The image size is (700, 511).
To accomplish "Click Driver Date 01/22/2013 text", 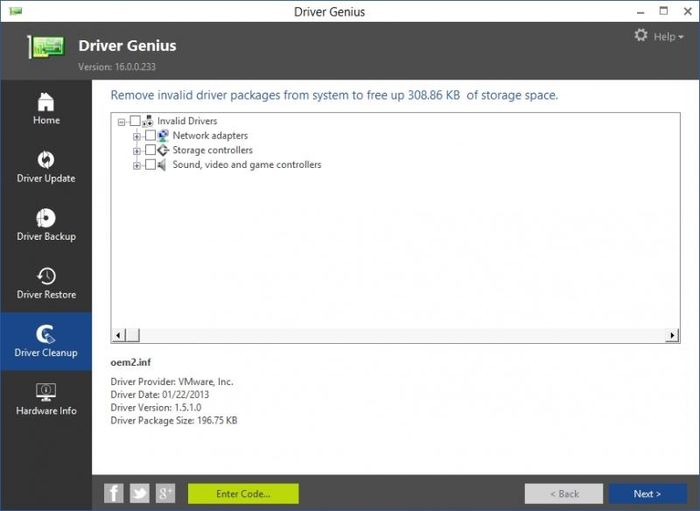I will pos(159,395).
